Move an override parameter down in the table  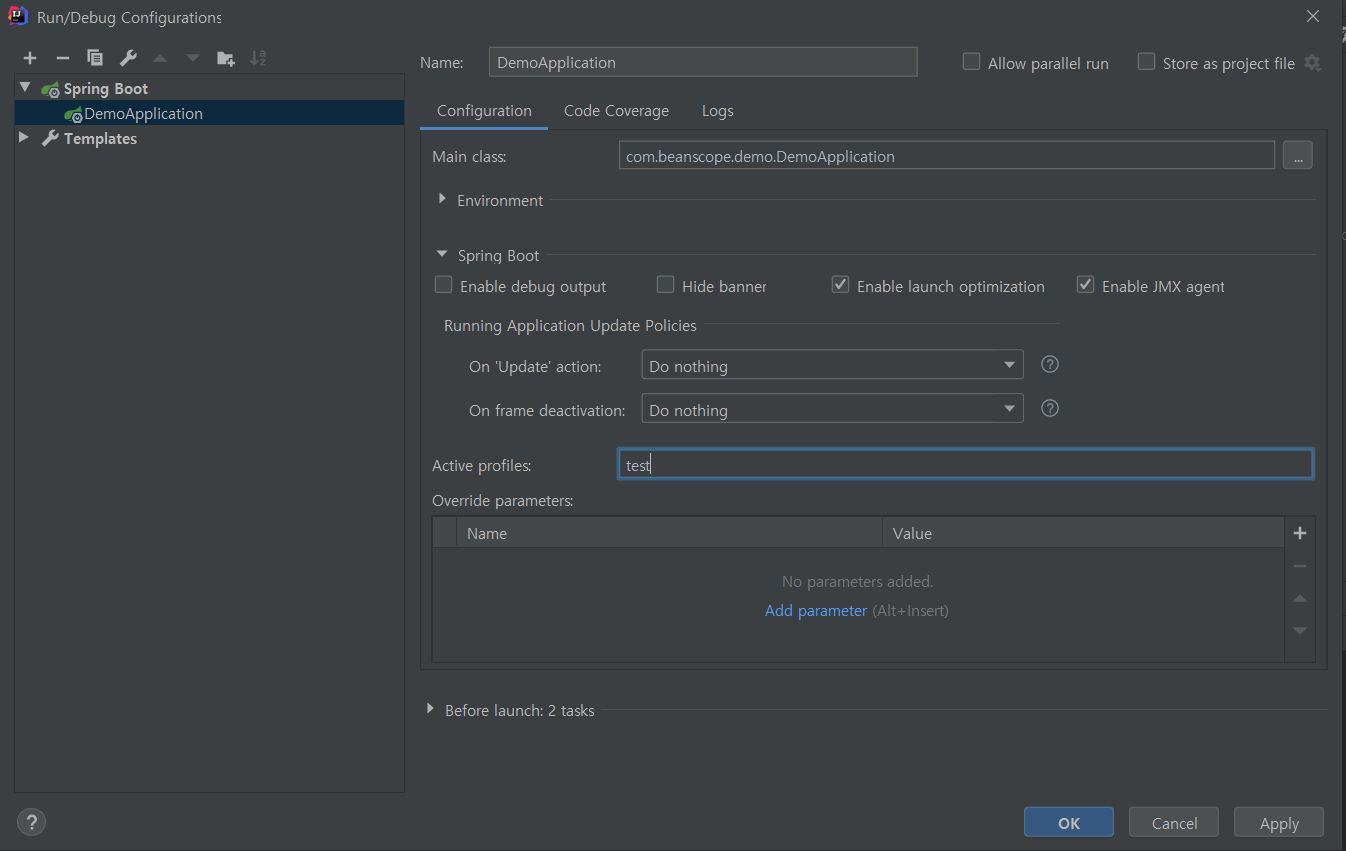[x=1300, y=630]
